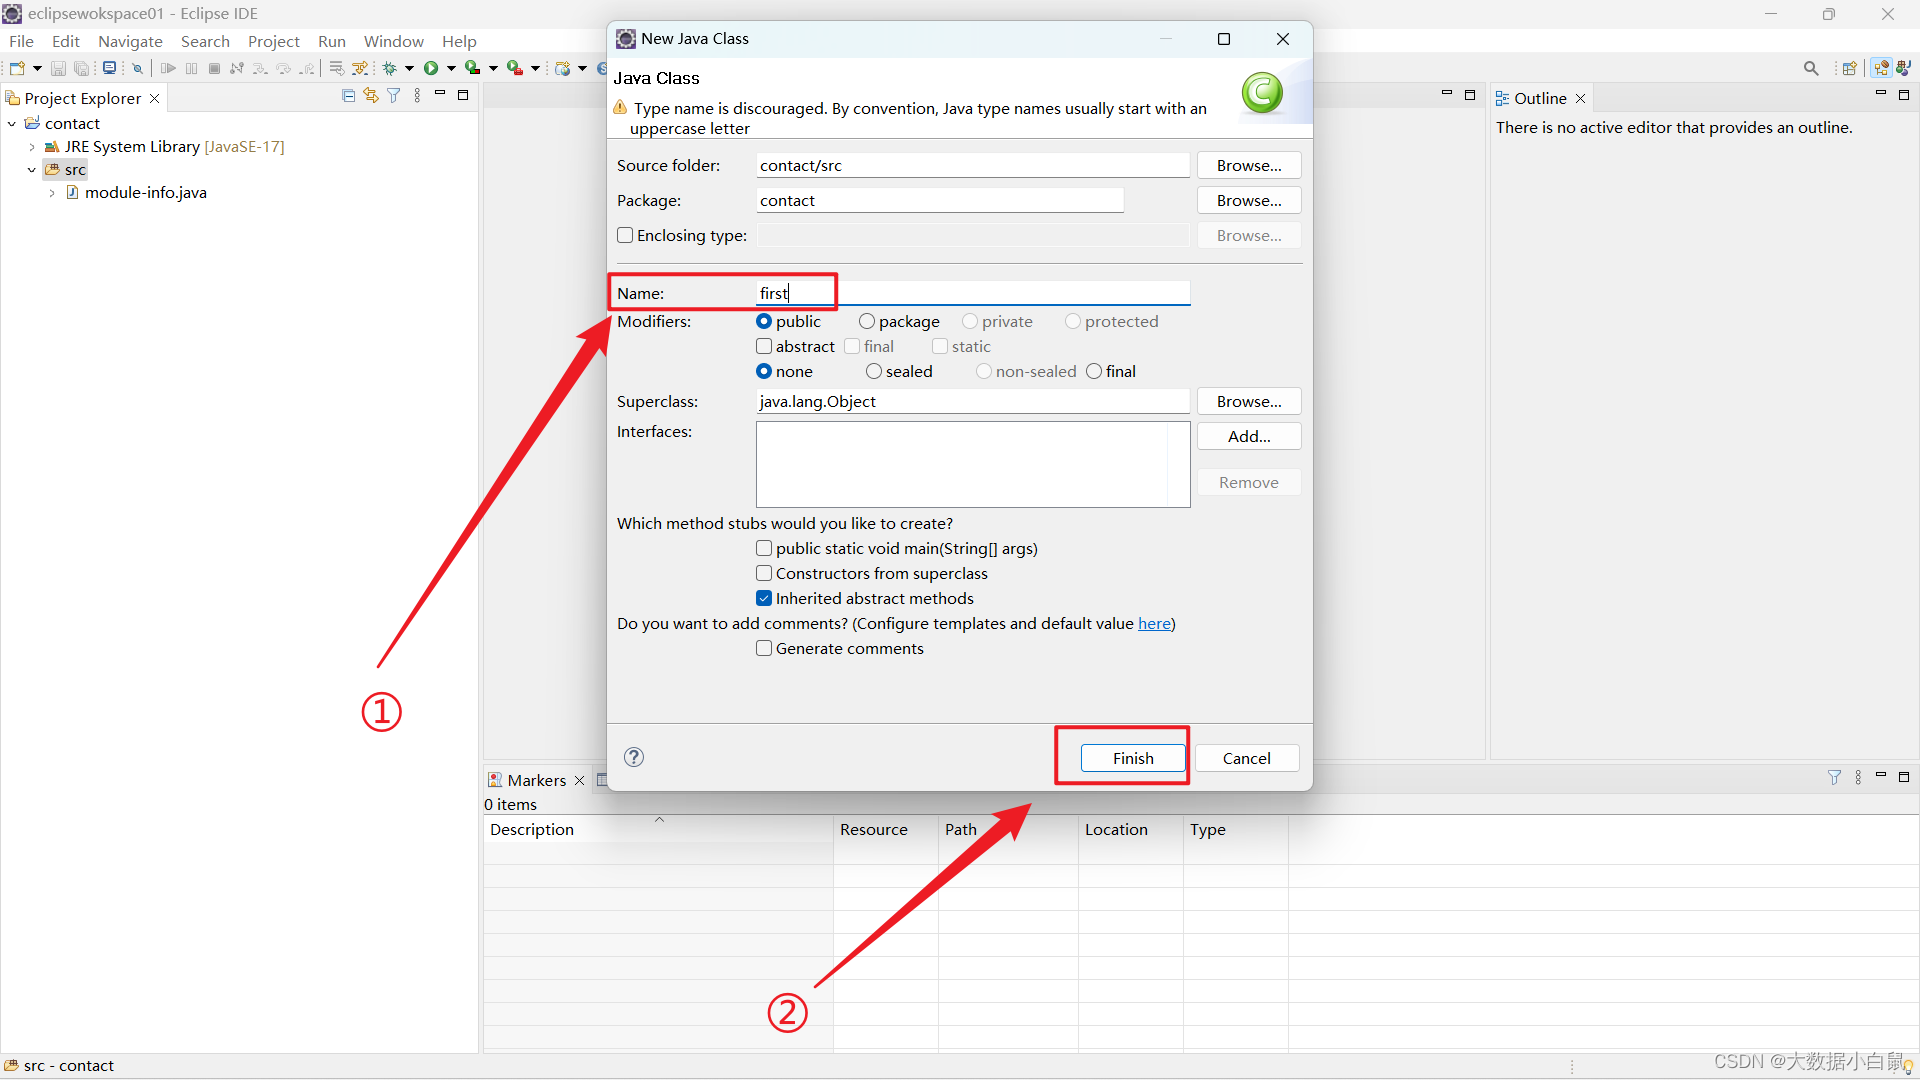The image size is (1920, 1080).
Task: Click Collapse All icon in Project Explorer
Action: point(348,96)
